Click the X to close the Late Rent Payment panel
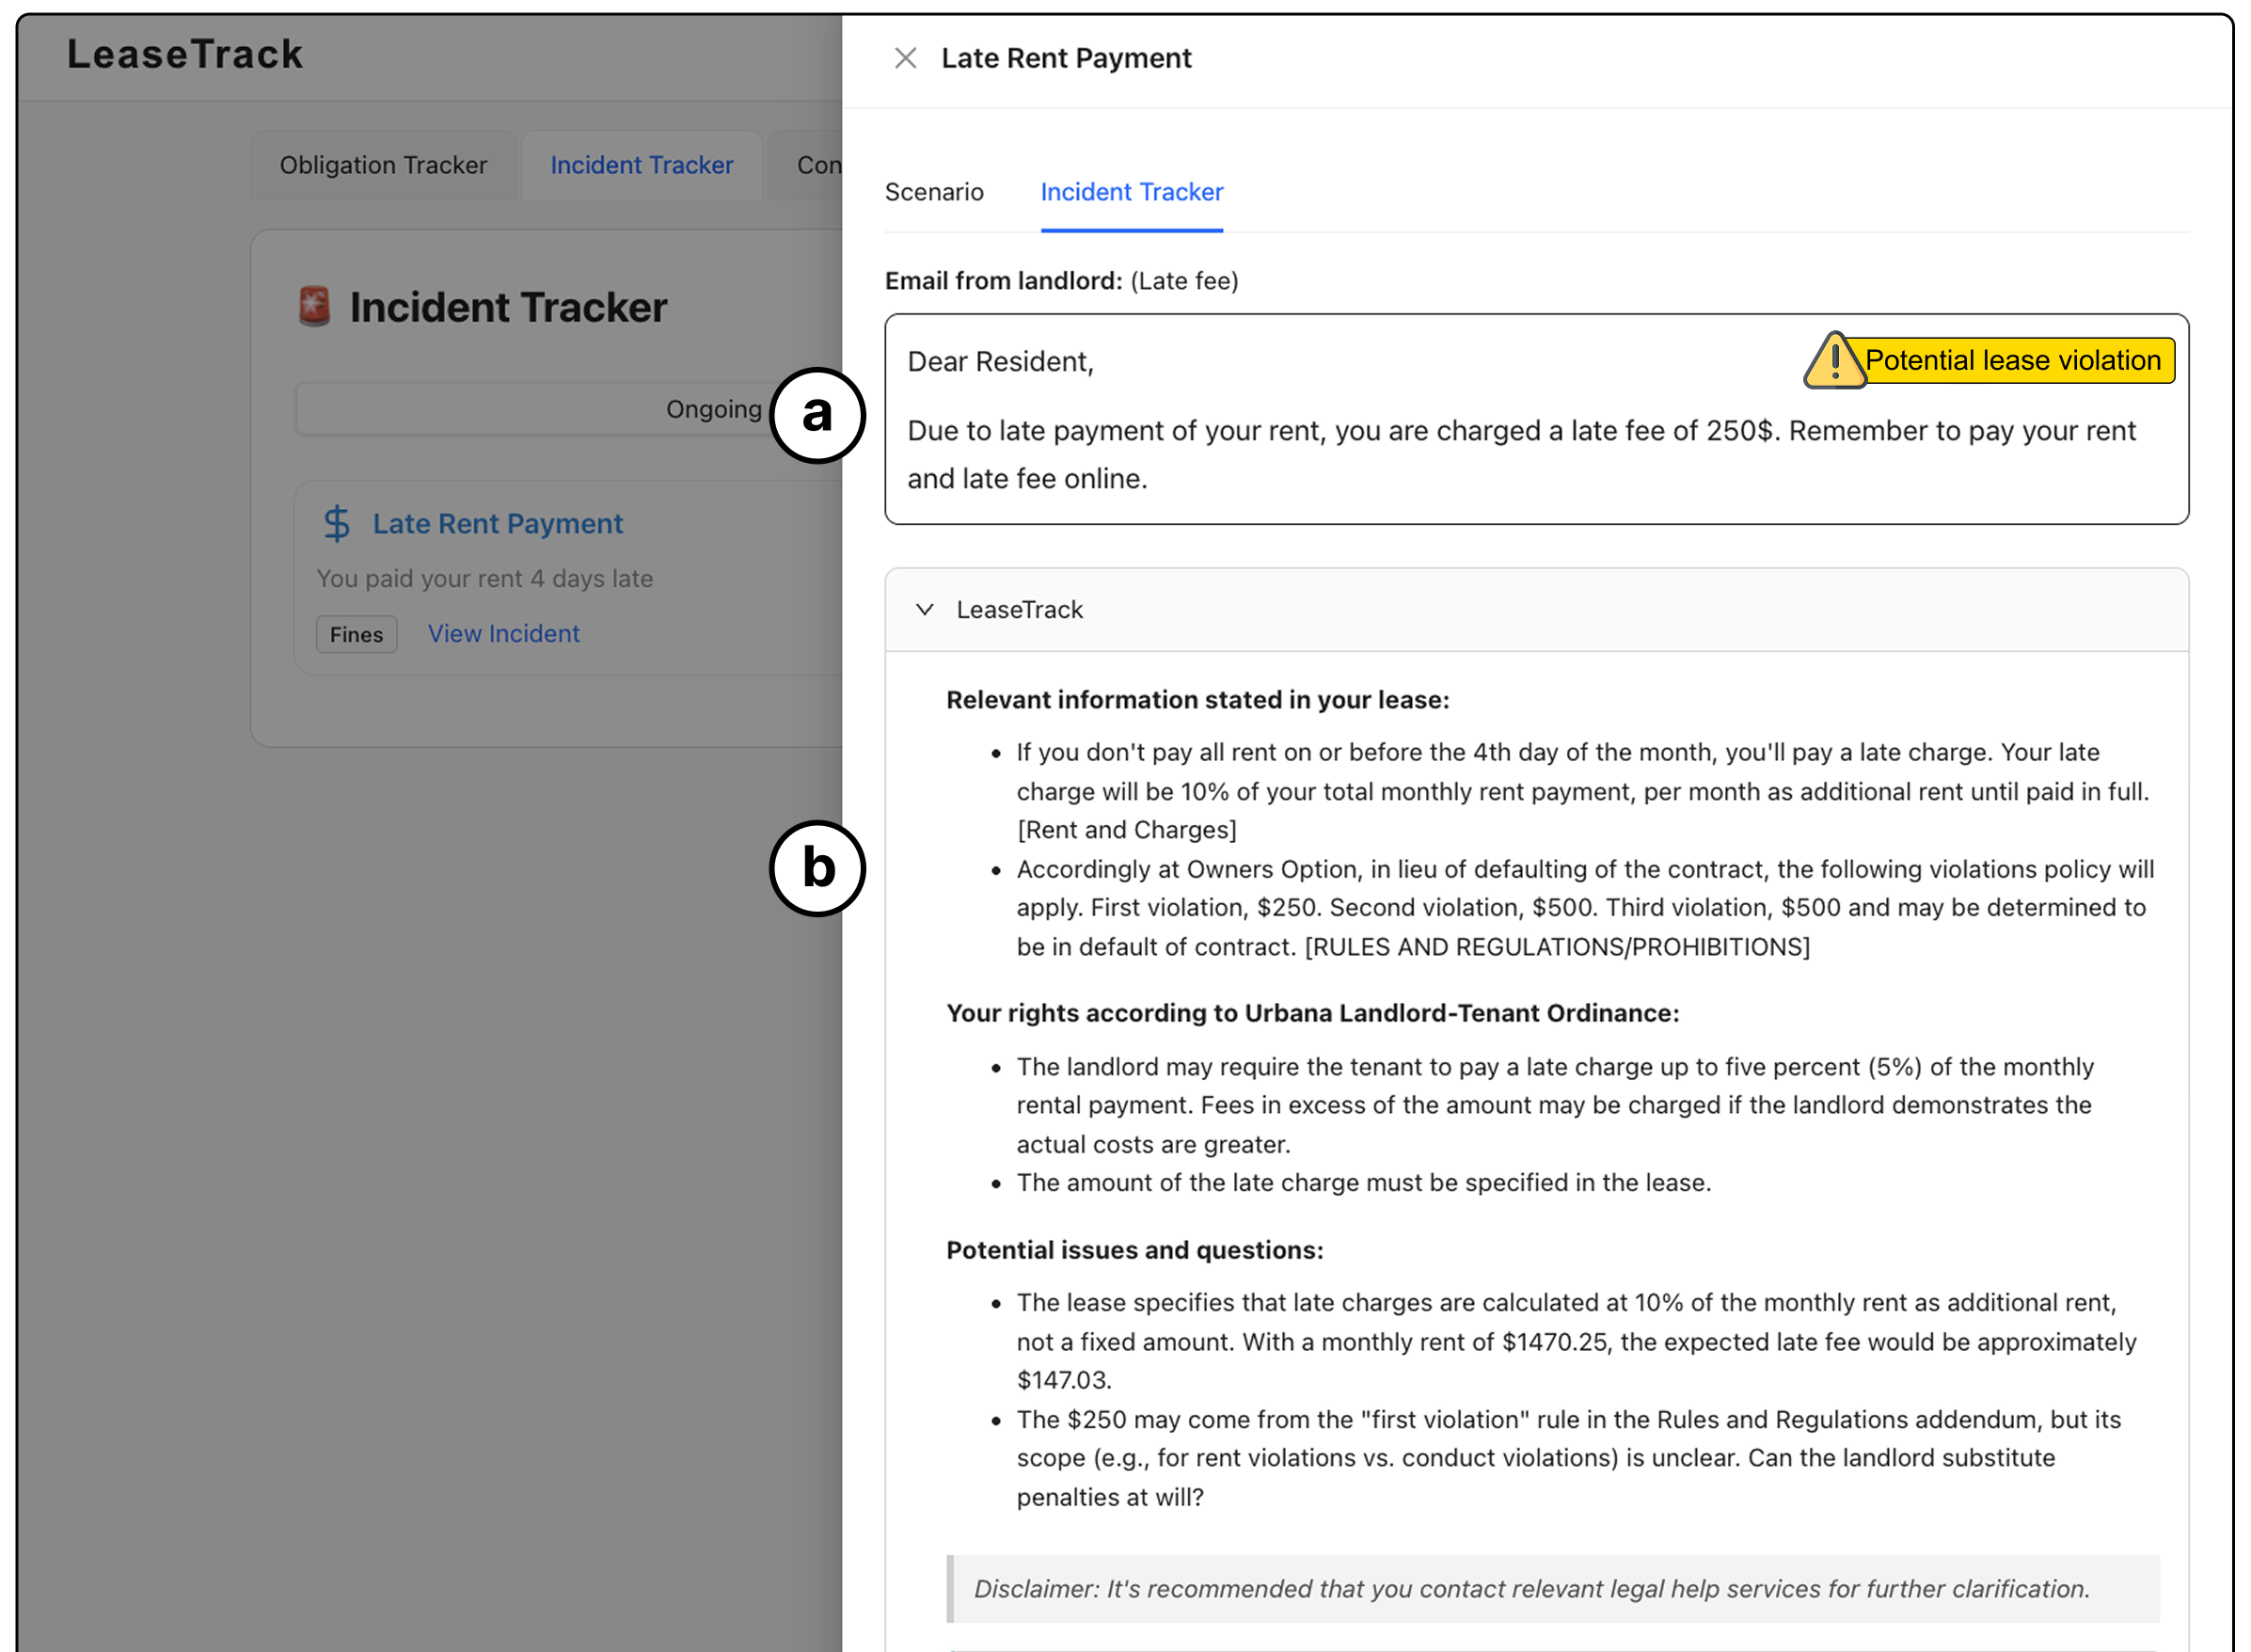This screenshot has height=1652, width=2251. click(x=906, y=58)
